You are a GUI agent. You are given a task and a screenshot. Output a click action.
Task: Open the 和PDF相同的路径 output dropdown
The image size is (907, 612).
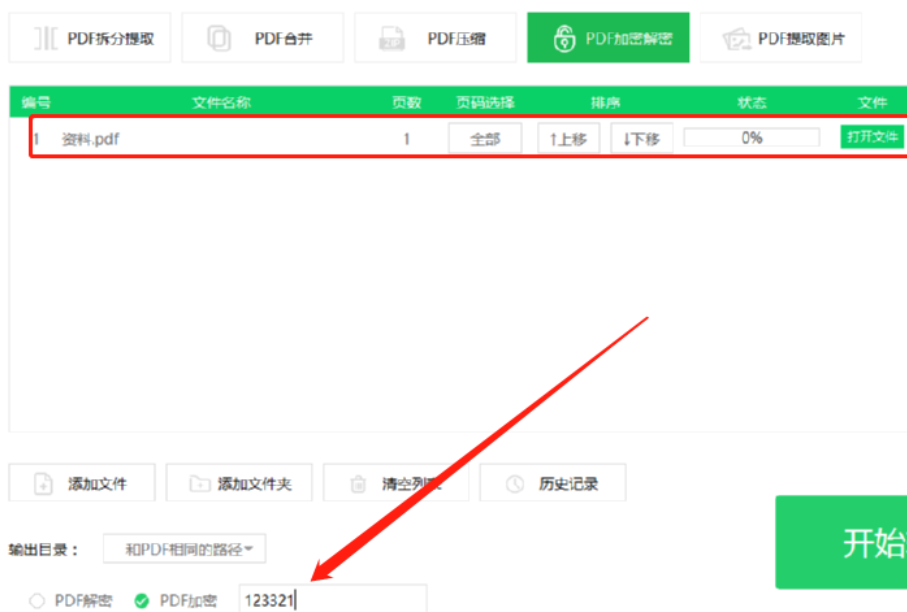(185, 548)
